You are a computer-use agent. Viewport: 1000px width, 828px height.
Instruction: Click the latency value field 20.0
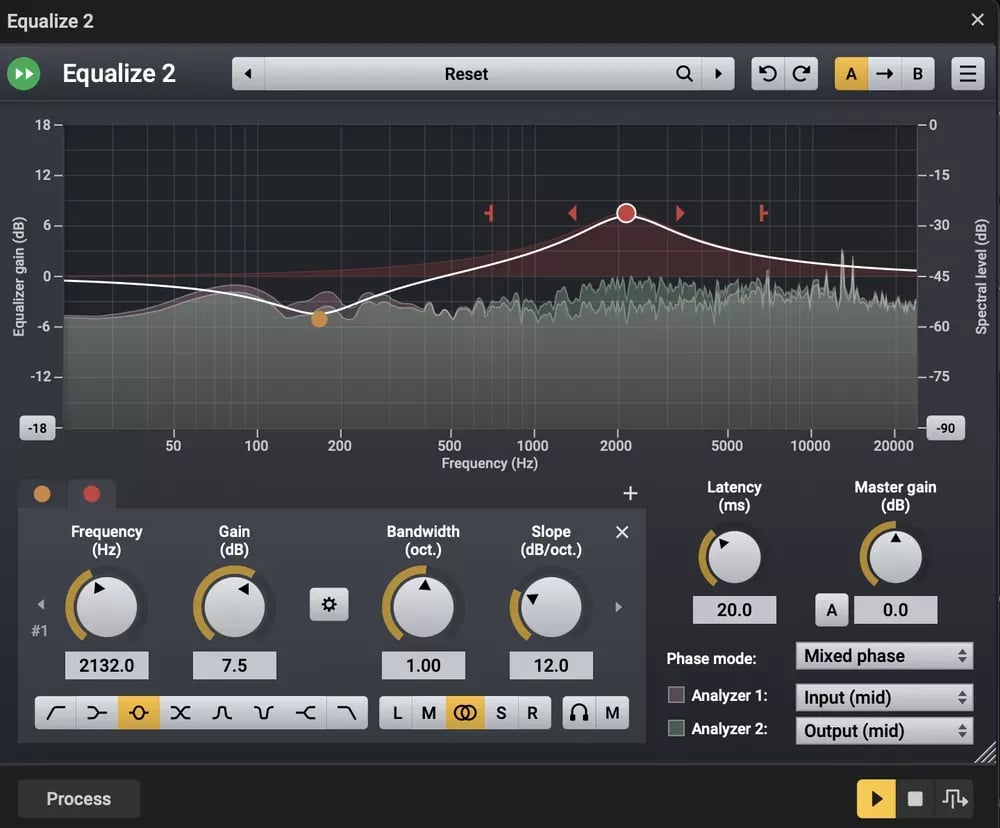click(x=734, y=610)
